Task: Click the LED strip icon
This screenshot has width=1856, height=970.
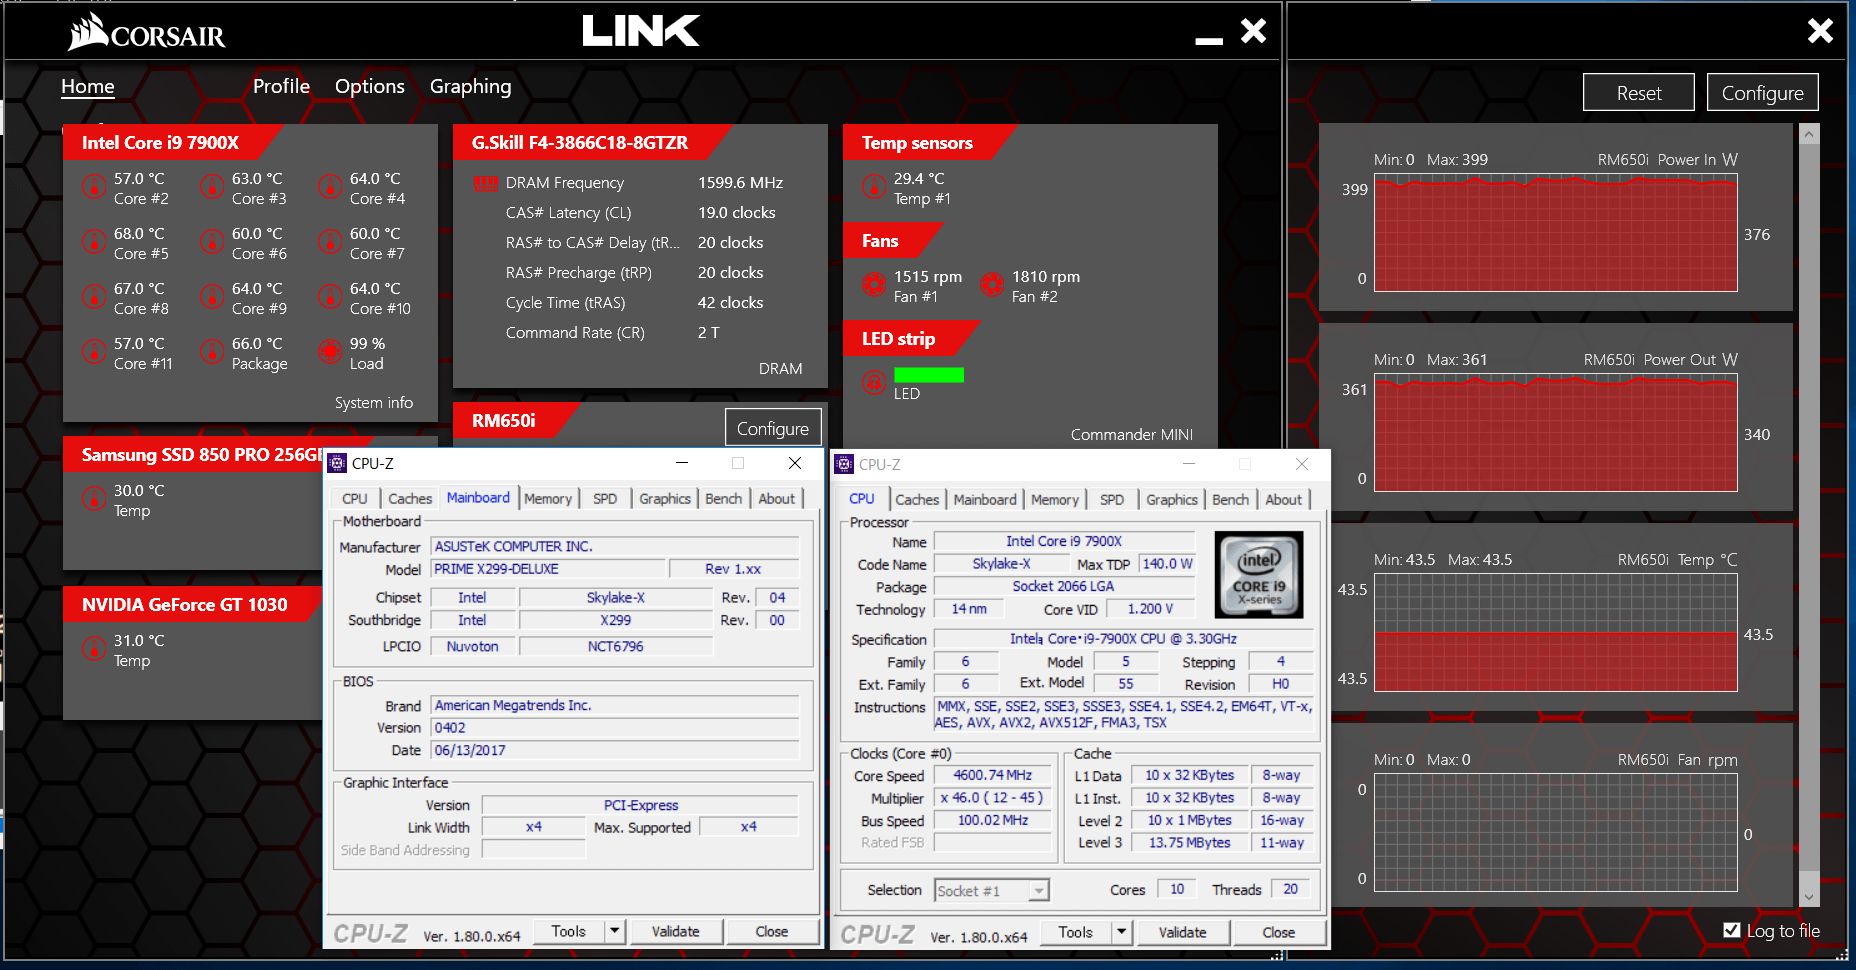Action: click(x=874, y=382)
